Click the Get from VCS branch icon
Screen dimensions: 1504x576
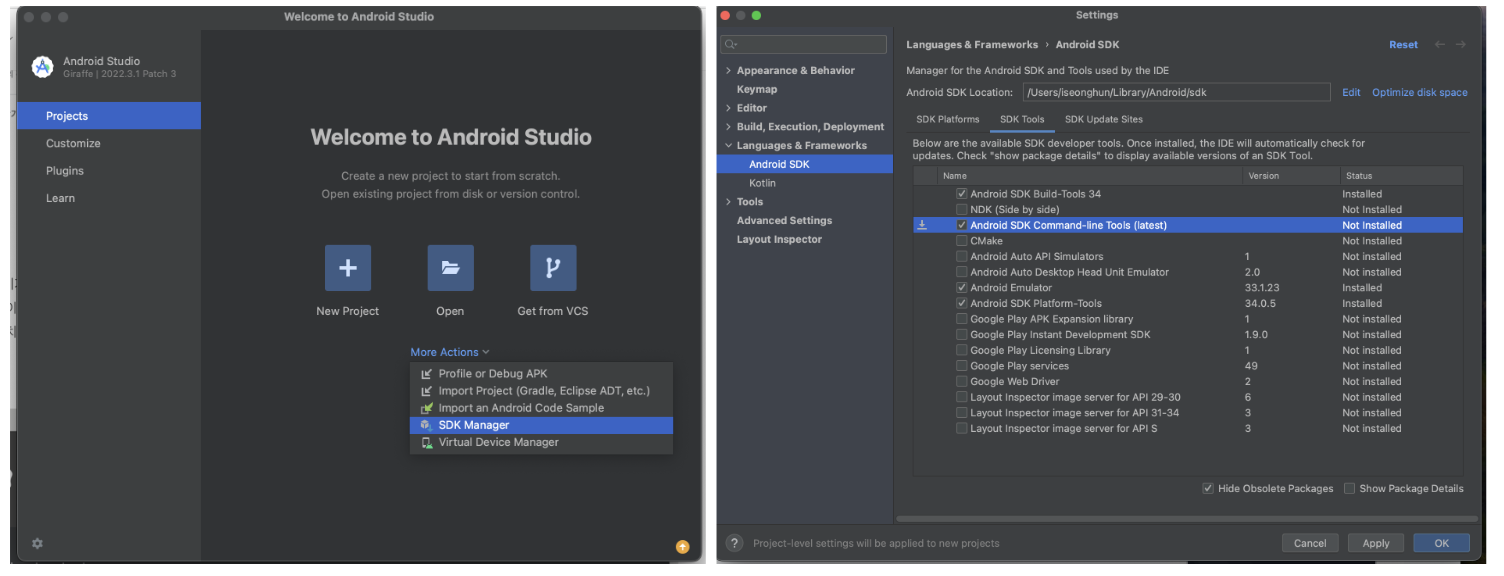[x=553, y=268]
